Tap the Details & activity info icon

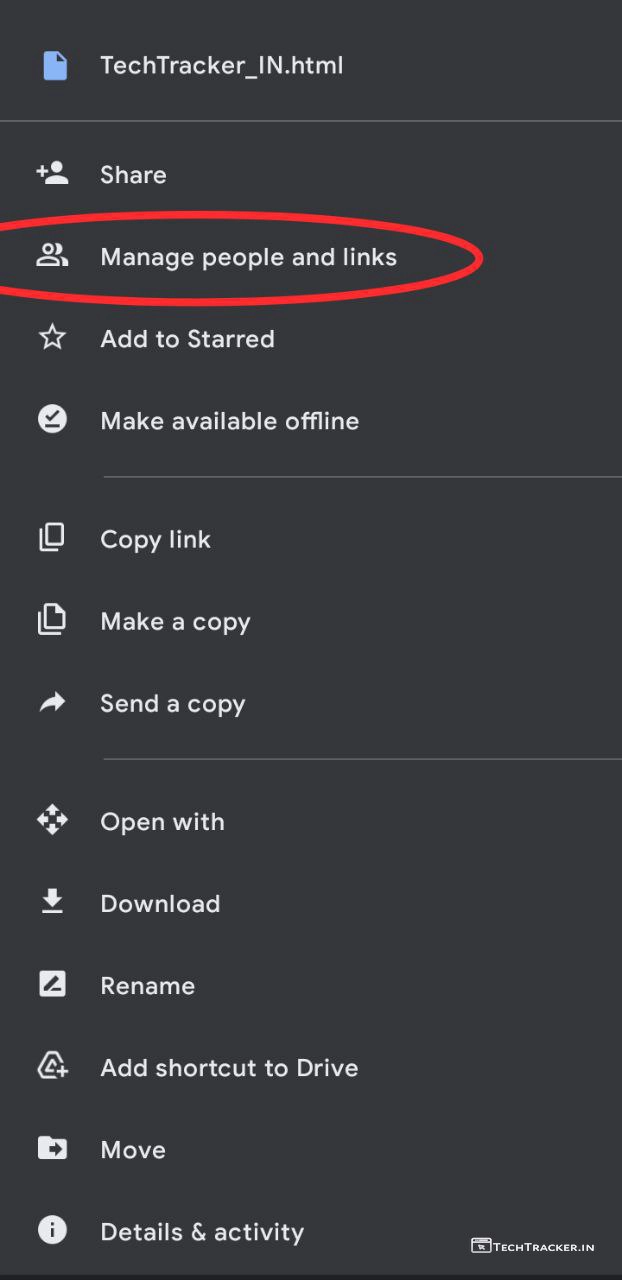click(x=52, y=1231)
